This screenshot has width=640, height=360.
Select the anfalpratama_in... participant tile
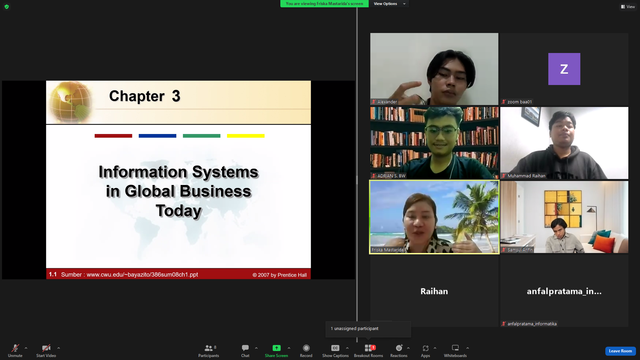(564, 291)
